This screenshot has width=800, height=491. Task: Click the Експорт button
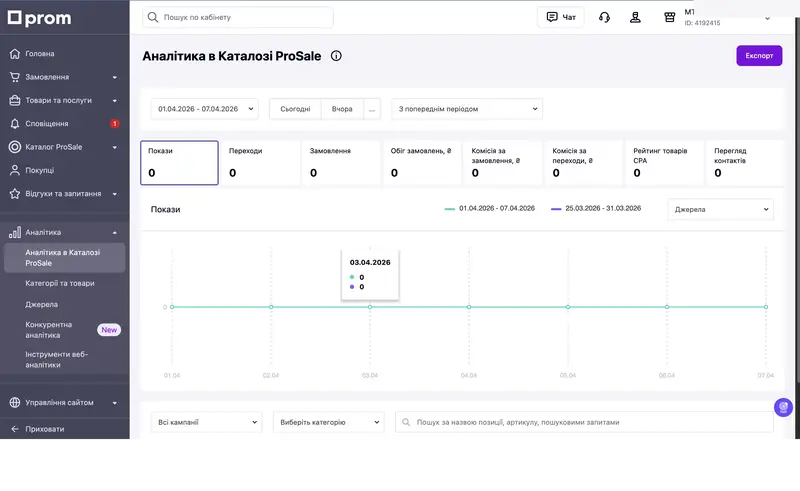pos(758,56)
